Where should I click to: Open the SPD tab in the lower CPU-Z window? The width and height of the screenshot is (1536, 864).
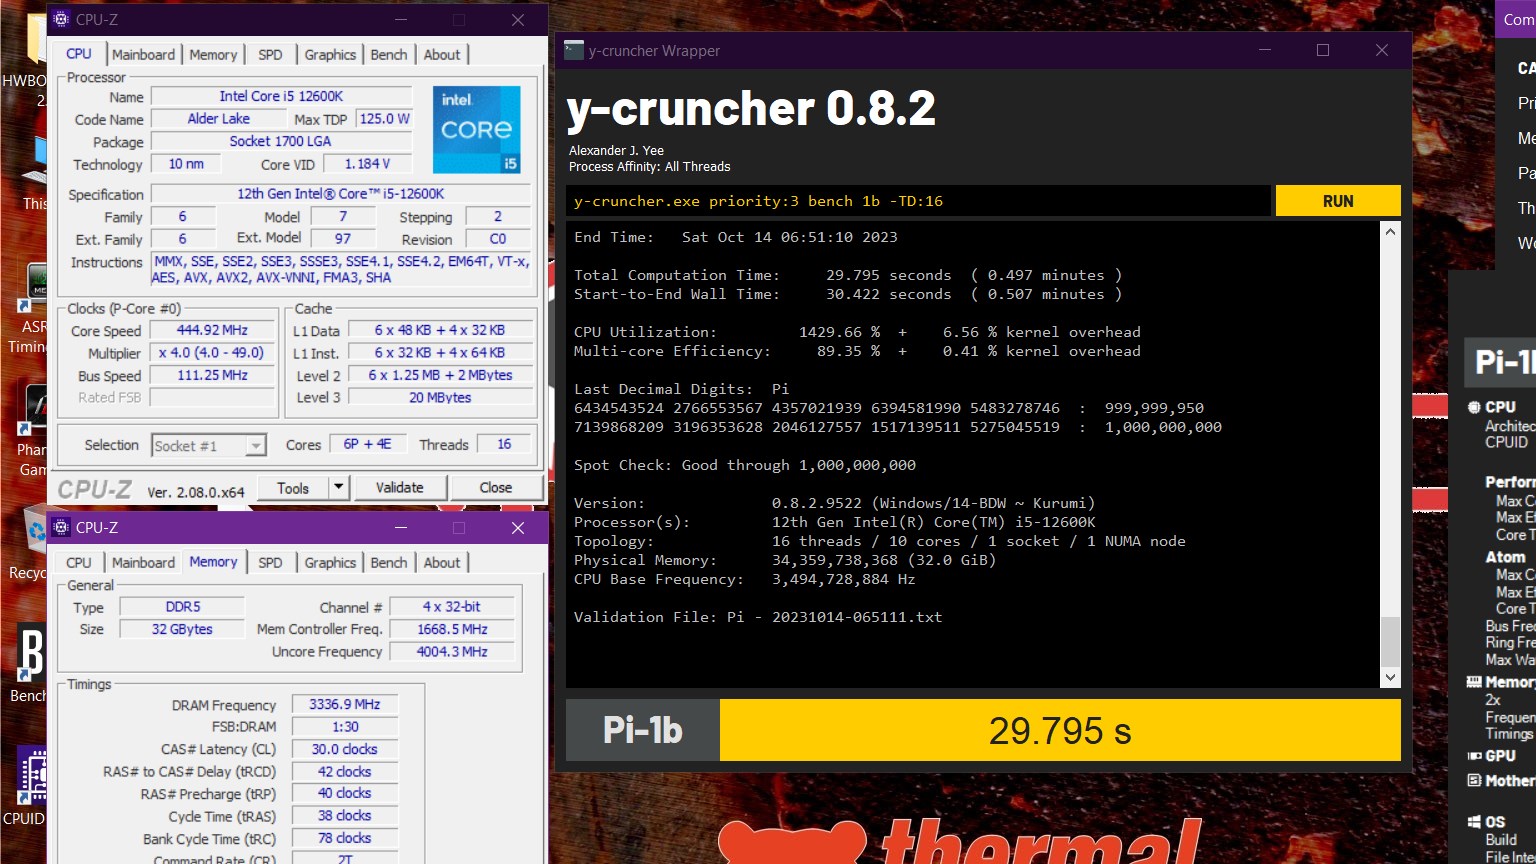(x=270, y=563)
